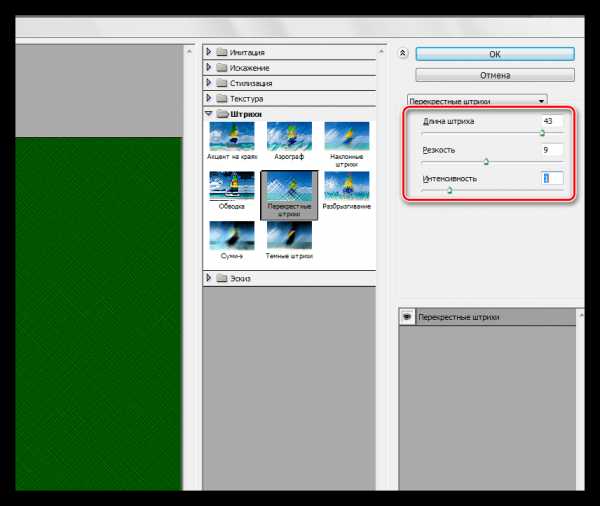Choose the Суми-э filter thumbnail
The image size is (600, 506).
coord(230,235)
